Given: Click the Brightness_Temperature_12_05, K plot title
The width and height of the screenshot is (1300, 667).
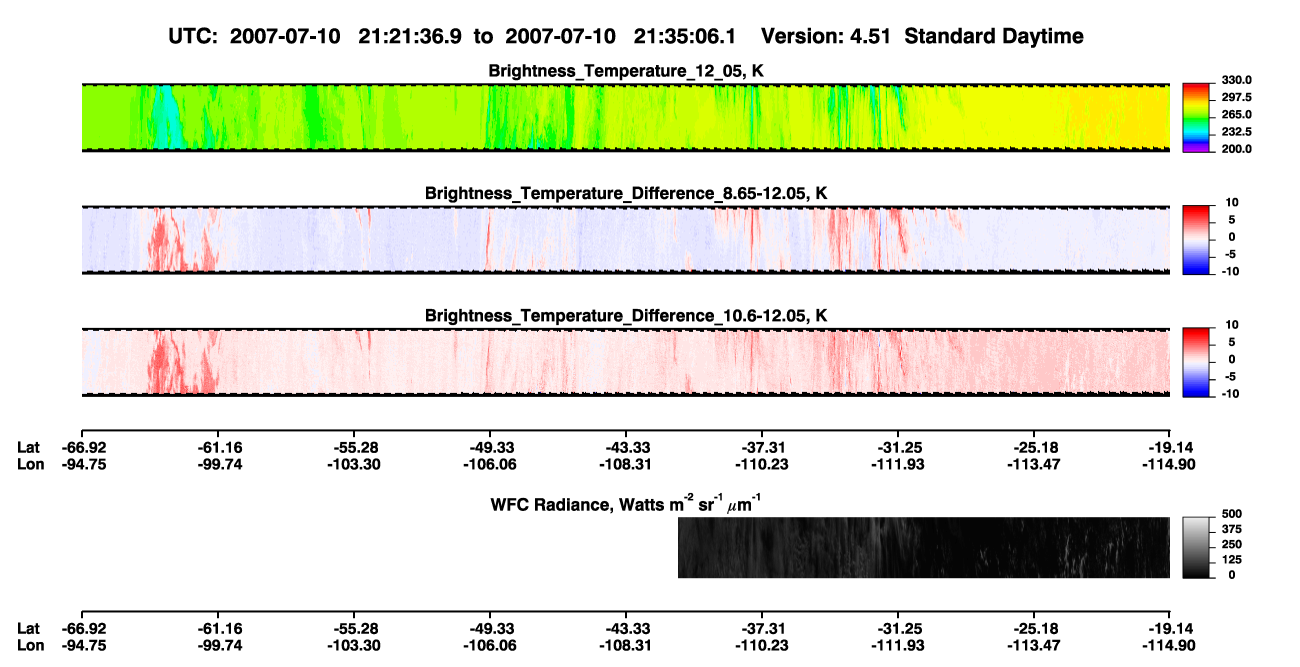Looking at the screenshot, I should (626, 71).
